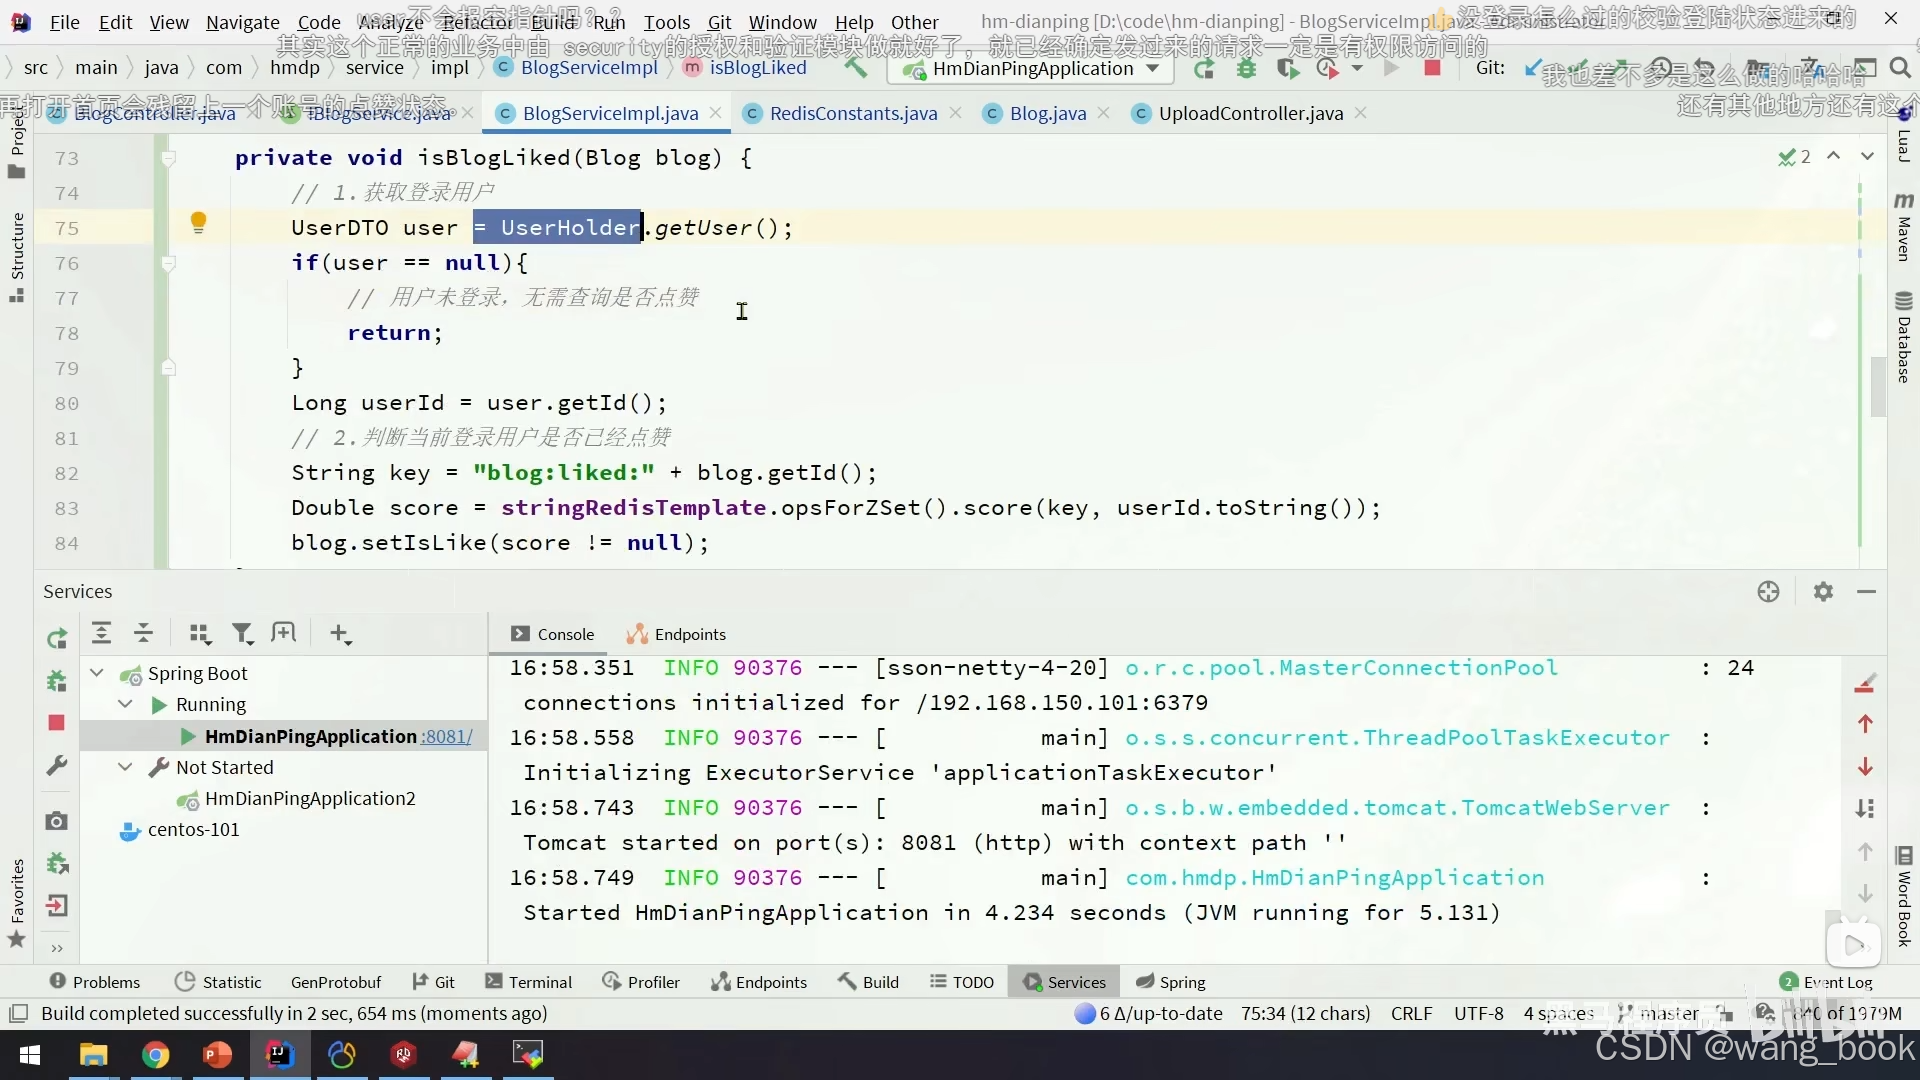The image size is (1920, 1080).
Task: Open Chrome from the Windows taskbar
Action: pos(155,1054)
